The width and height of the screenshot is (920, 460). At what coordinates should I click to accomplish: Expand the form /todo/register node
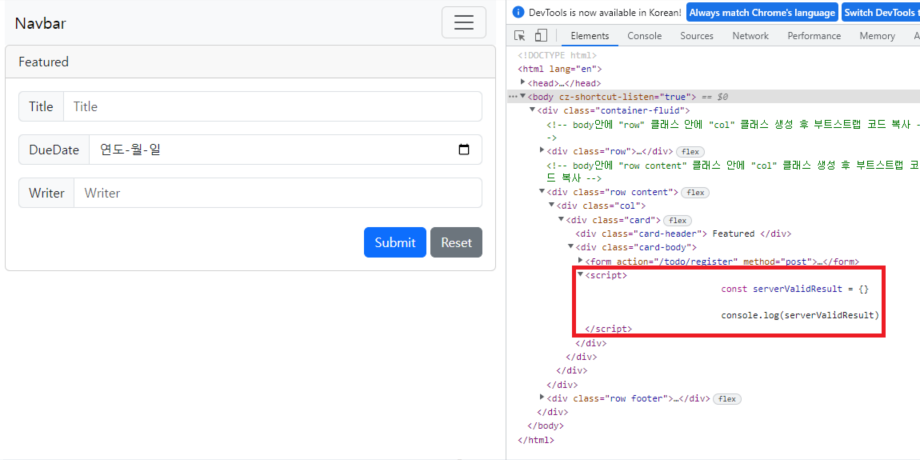pos(580,261)
